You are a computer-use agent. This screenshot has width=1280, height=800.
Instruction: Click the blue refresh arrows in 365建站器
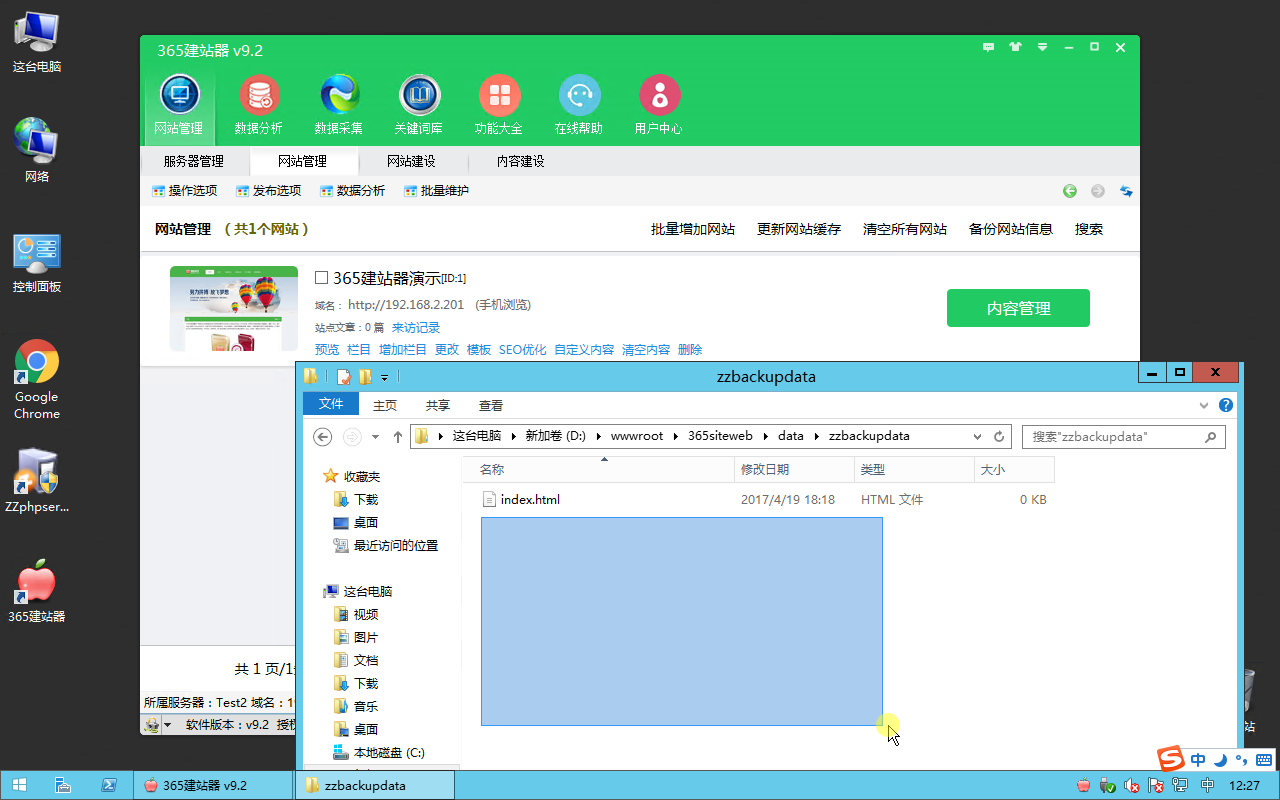tap(1126, 191)
